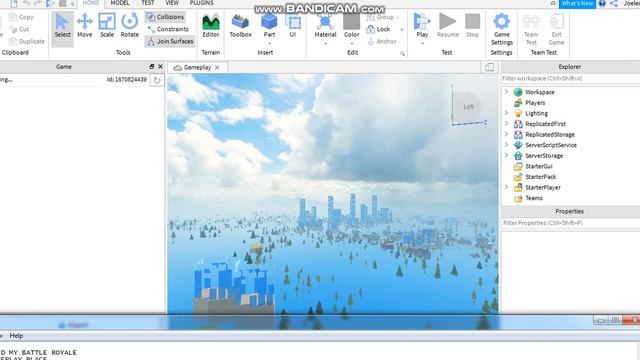
Task: Click the Resume button
Action: [448, 26]
